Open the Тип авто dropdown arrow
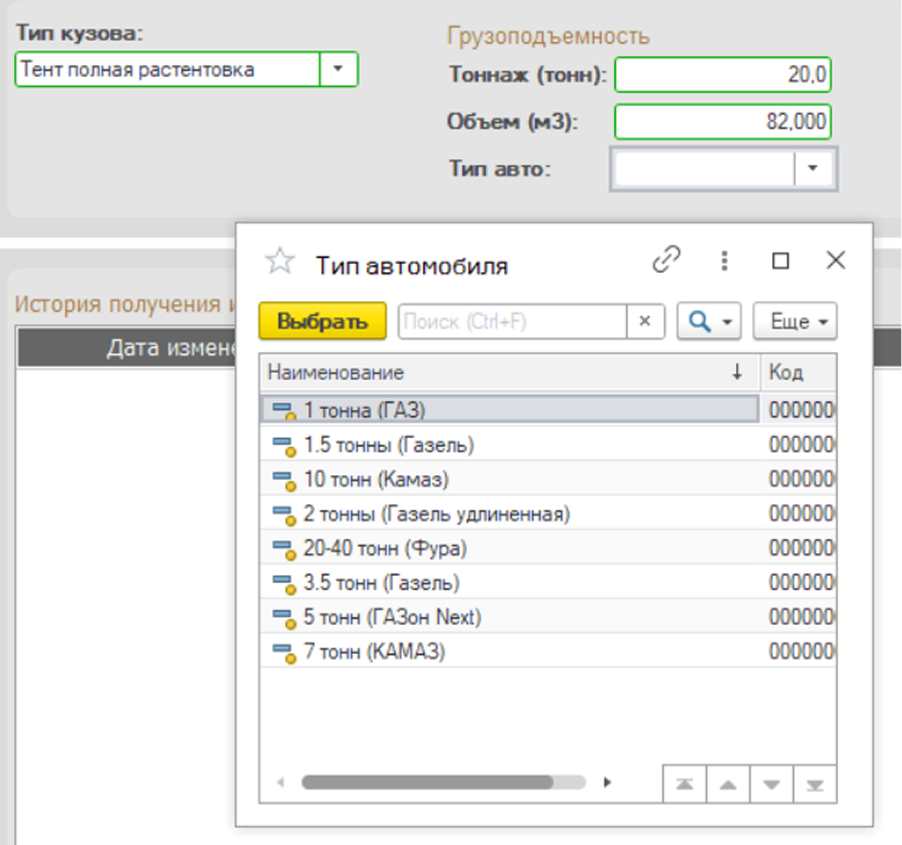The height and width of the screenshot is (845, 902). tap(813, 169)
